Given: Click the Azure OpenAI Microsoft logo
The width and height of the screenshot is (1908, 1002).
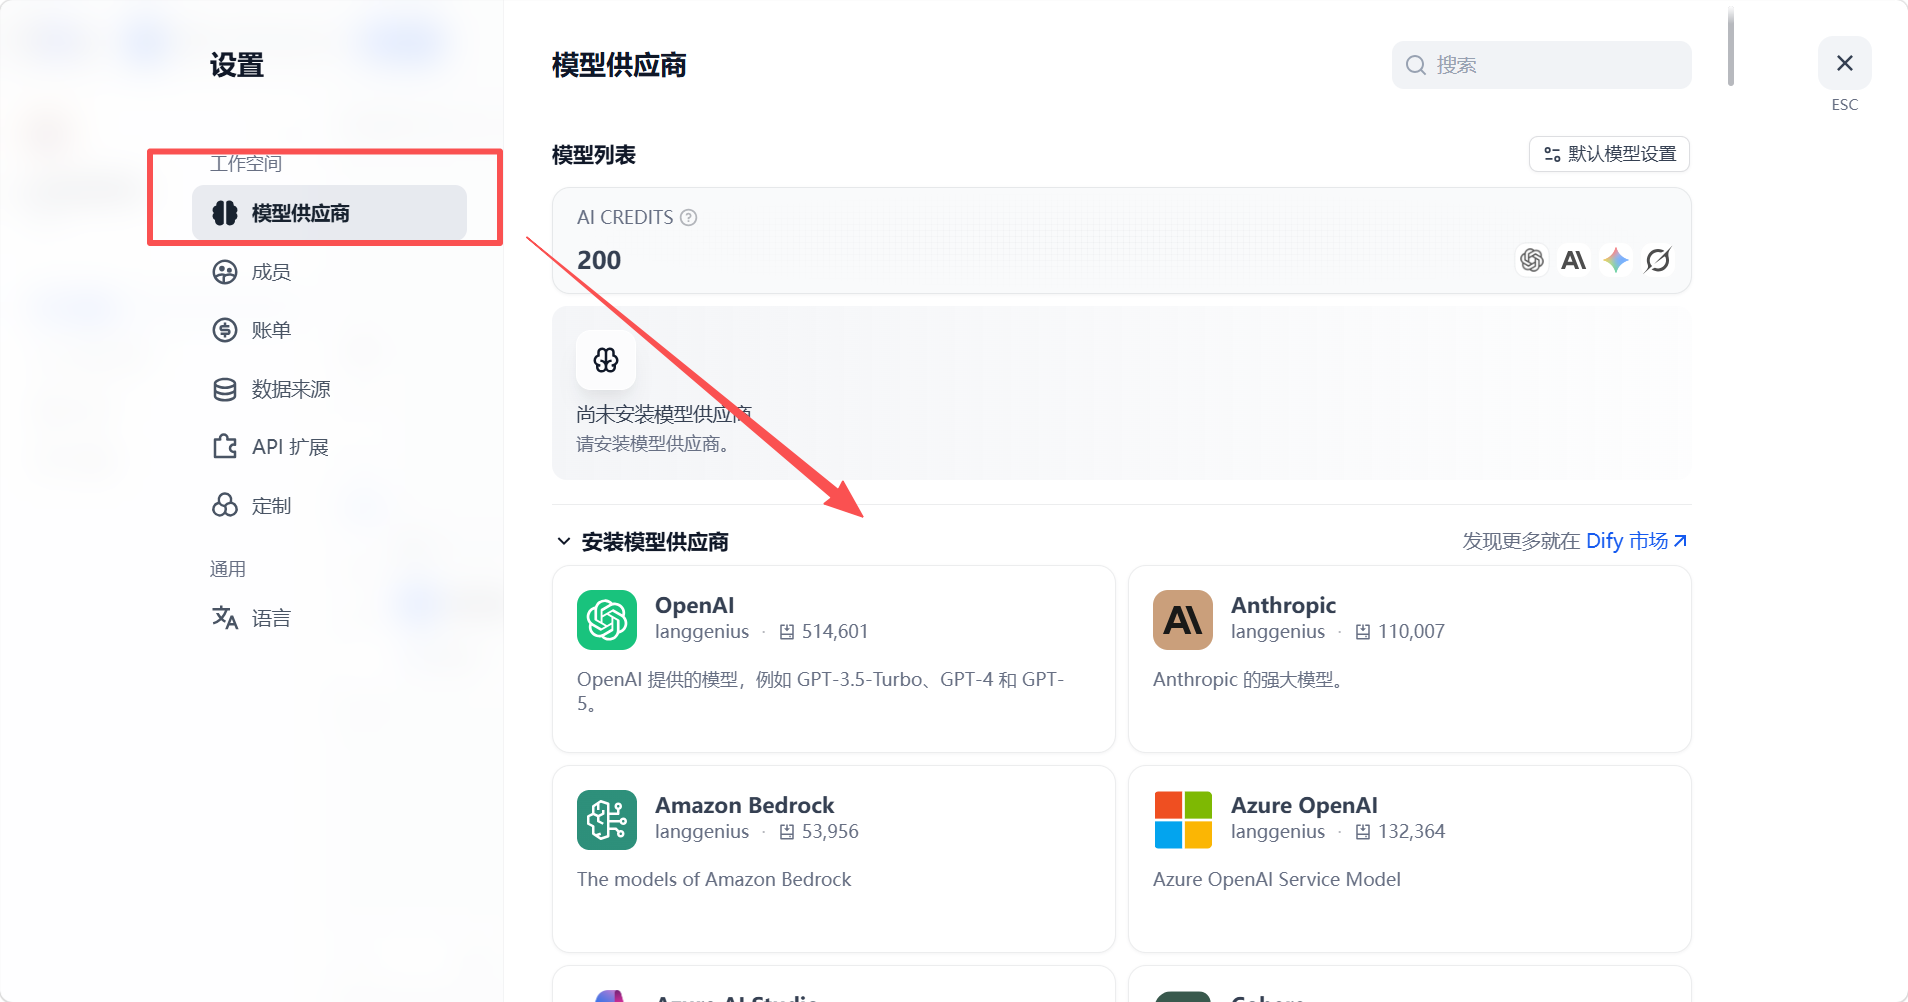Looking at the screenshot, I should [1183, 820].
